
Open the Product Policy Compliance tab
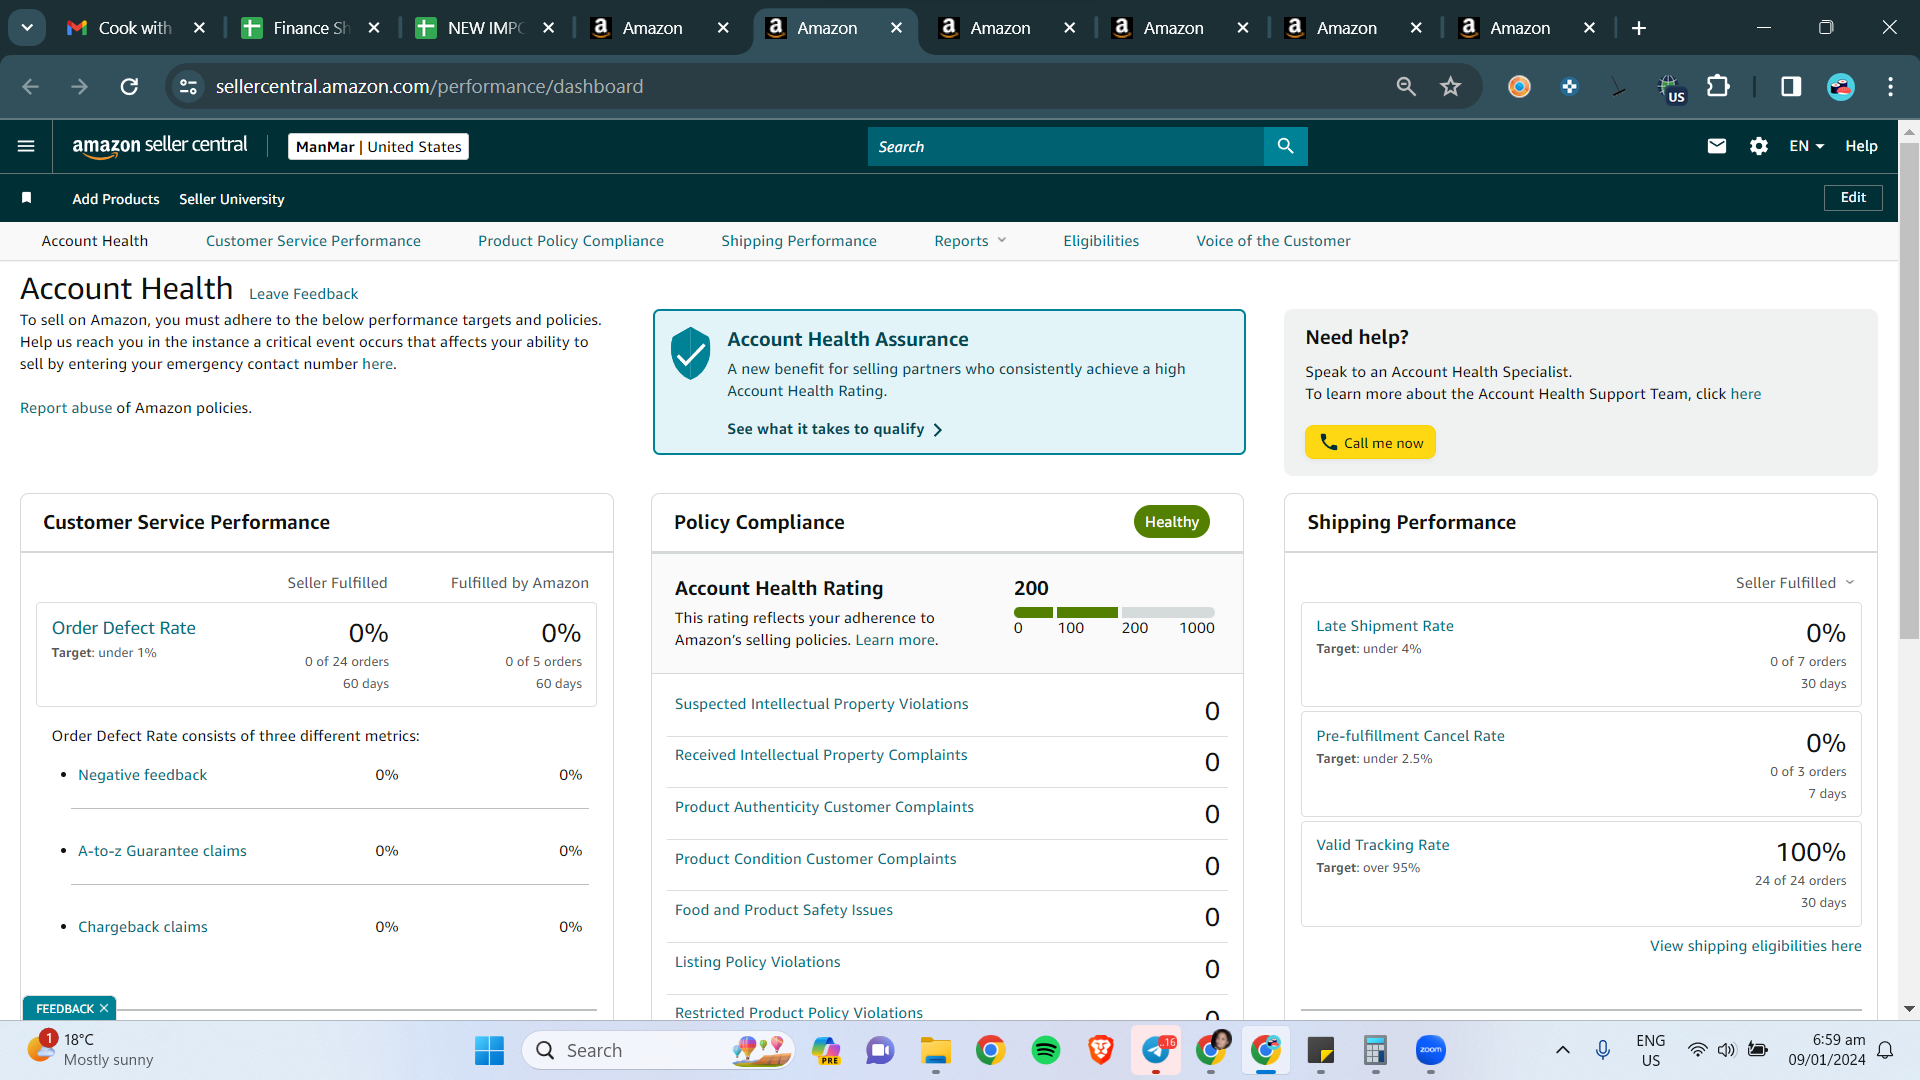tap(571, 241)
